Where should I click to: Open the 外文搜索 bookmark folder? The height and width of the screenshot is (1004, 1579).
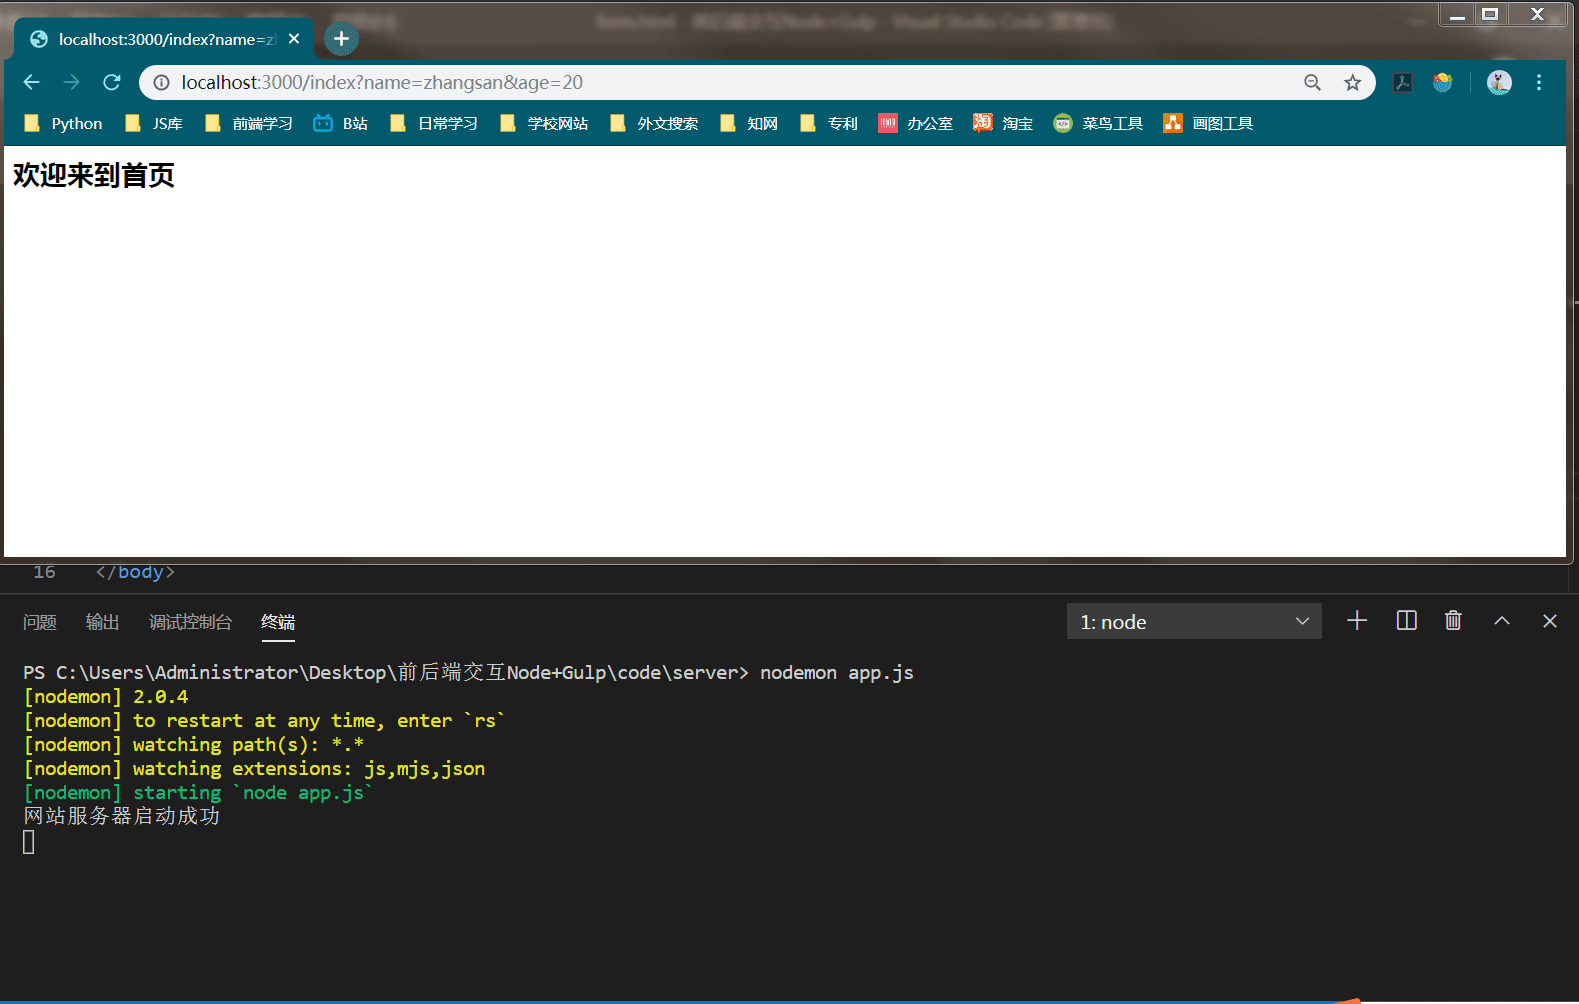(x=654, y=123)
